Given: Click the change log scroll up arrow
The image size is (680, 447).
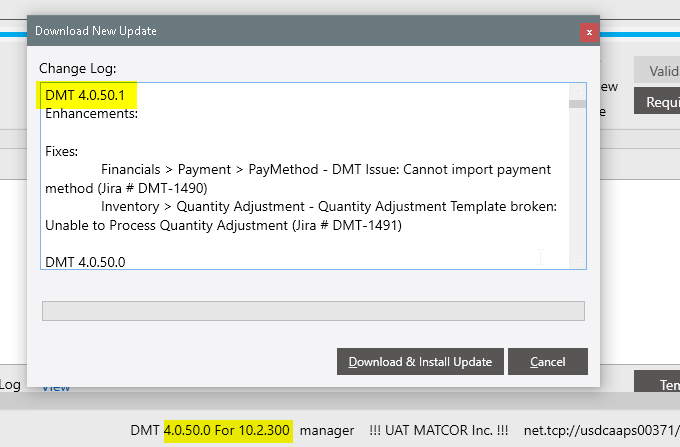Looking at the screenshot, I should (x=577, y=91).
